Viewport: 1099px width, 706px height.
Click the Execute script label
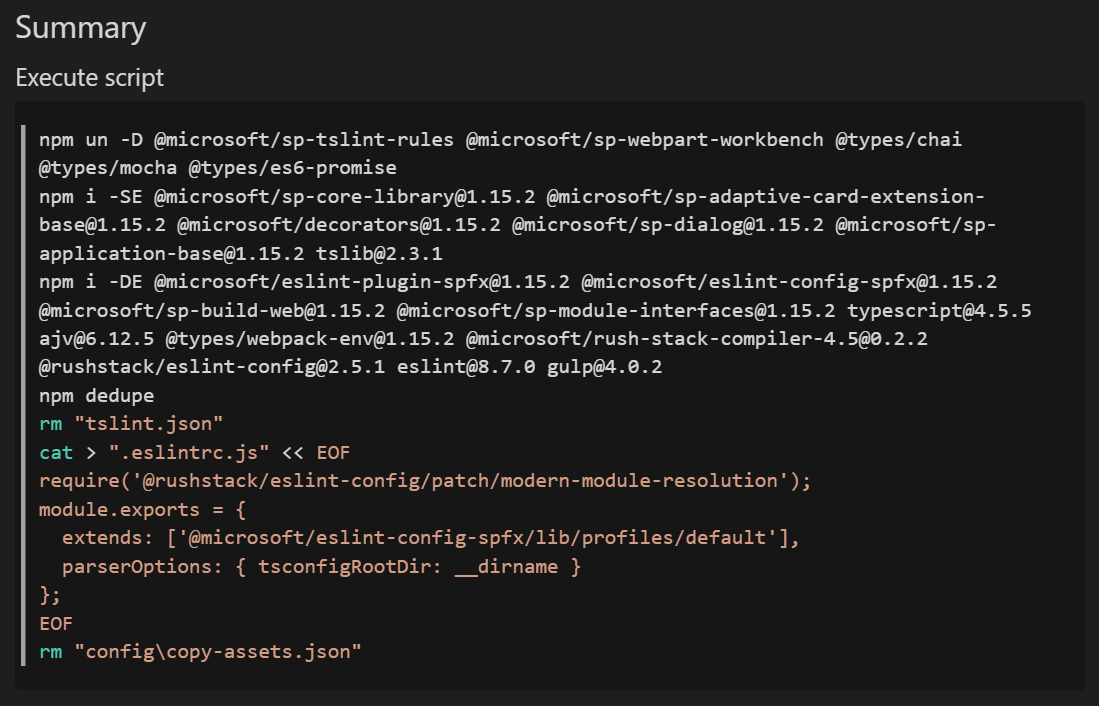pyautogui.click(x=89, y=77)
